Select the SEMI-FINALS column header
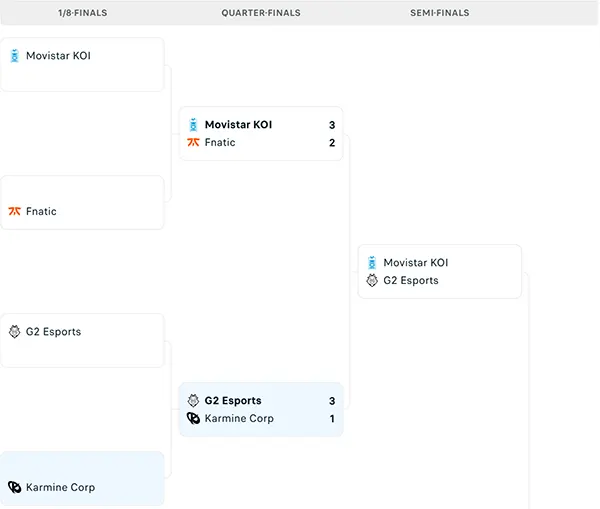 pos(440,13)
